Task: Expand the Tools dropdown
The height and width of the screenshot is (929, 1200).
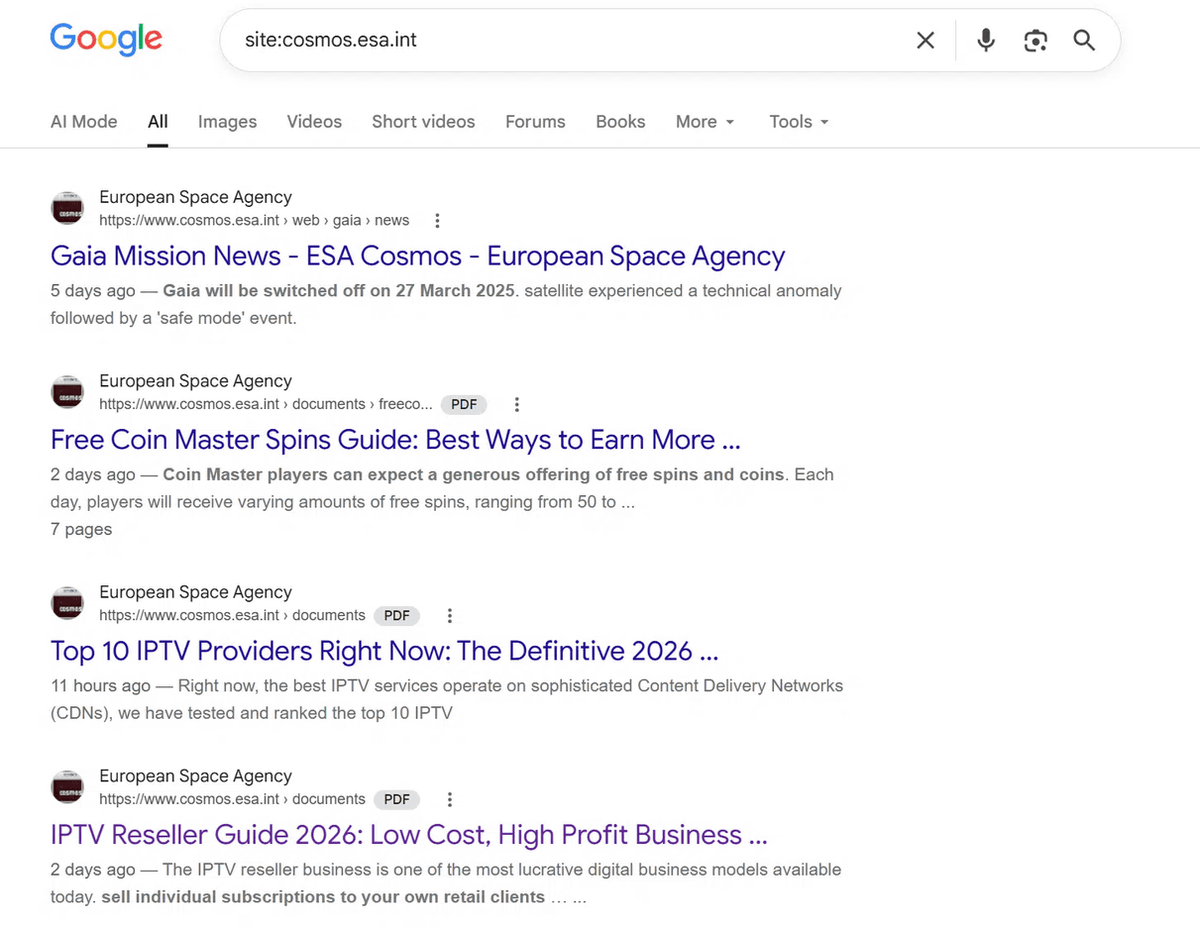Action: click(x=799, y=122)
